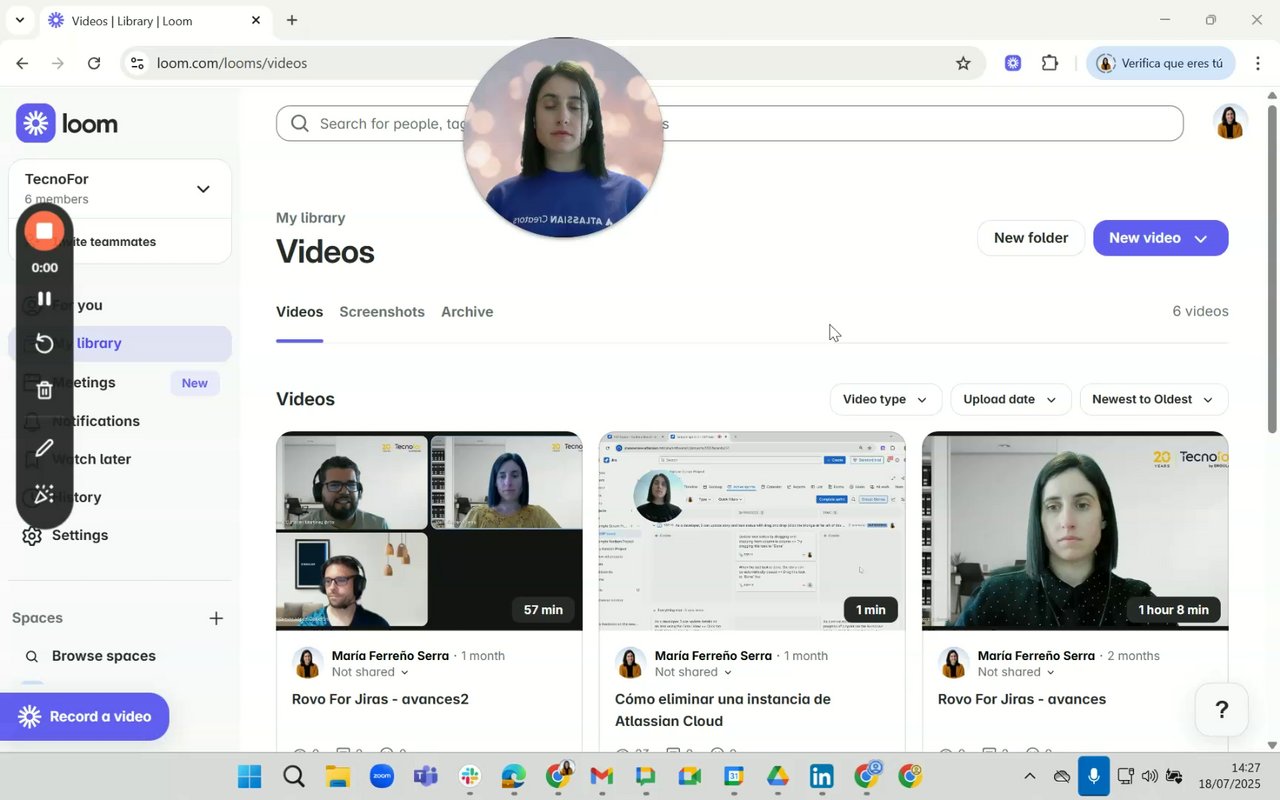Open the help question mark button
The image size is (1280, 800).
point(1221,710)
